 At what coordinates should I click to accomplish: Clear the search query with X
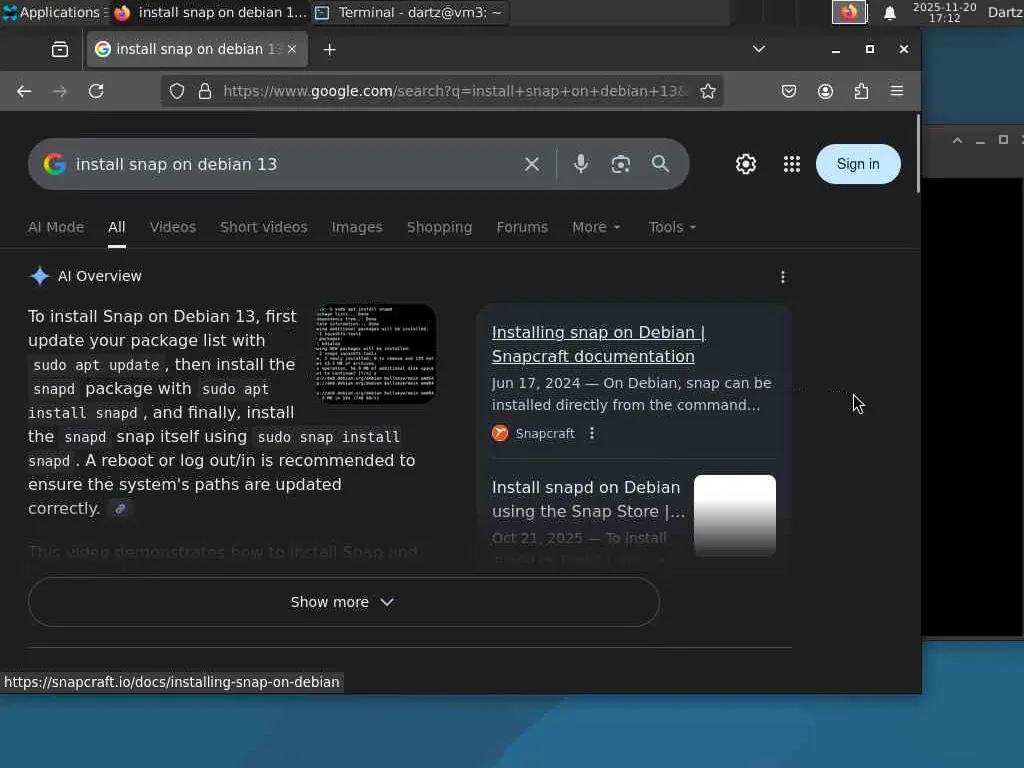(x=532, y=164)
